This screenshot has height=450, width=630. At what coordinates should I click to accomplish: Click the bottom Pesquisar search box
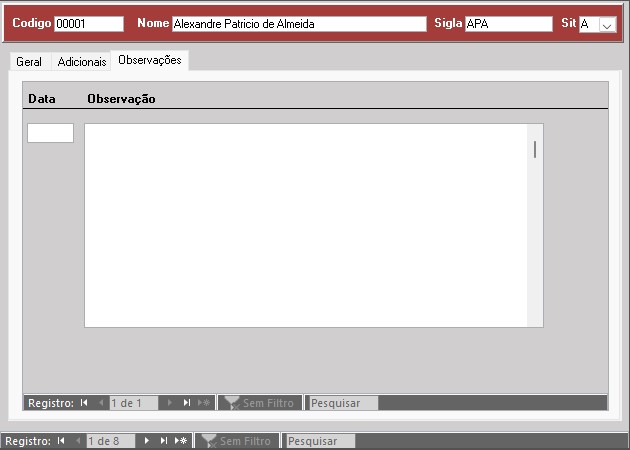321,441
